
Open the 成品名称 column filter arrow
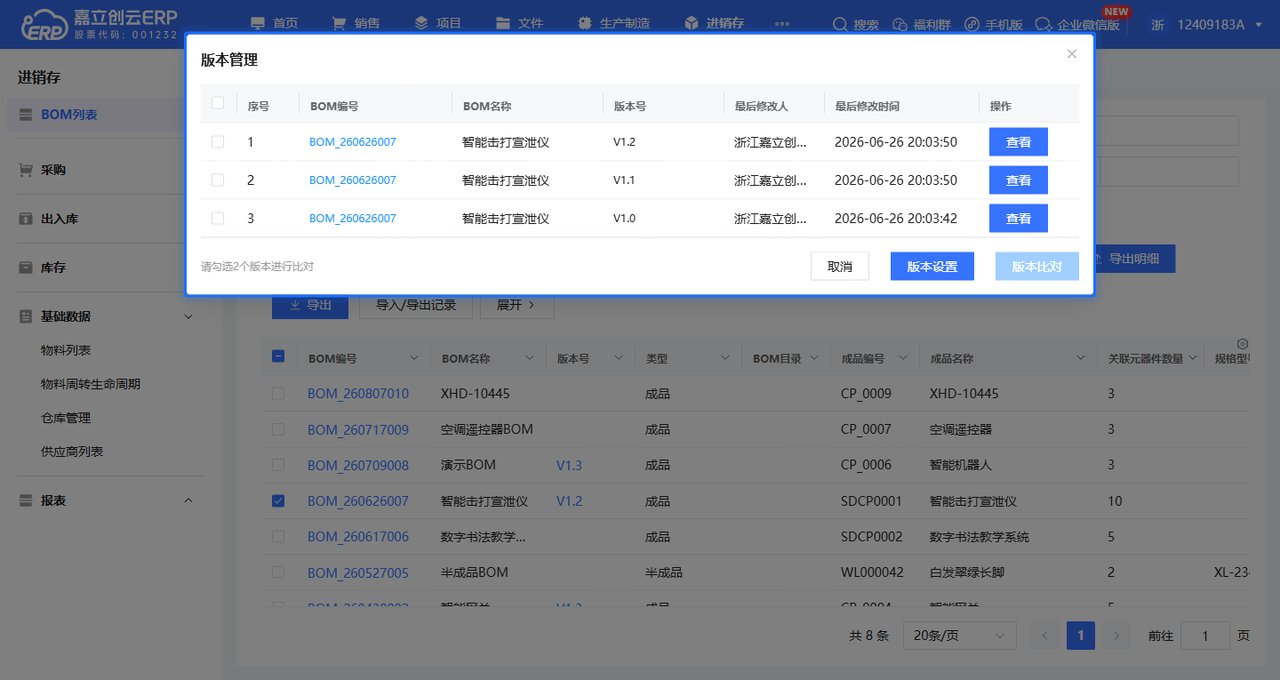point(1080,358)
